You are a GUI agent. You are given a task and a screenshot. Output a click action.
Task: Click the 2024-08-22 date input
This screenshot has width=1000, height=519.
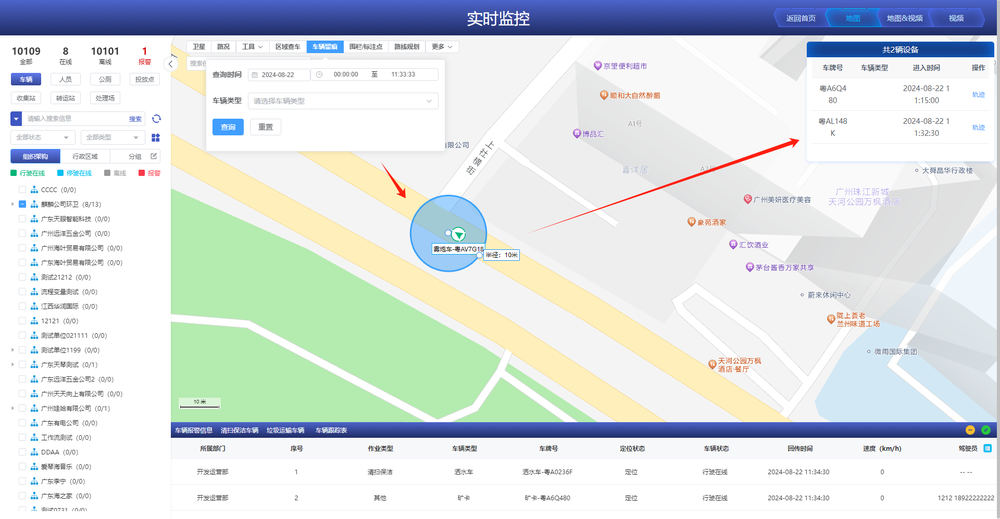click(279, 75)
